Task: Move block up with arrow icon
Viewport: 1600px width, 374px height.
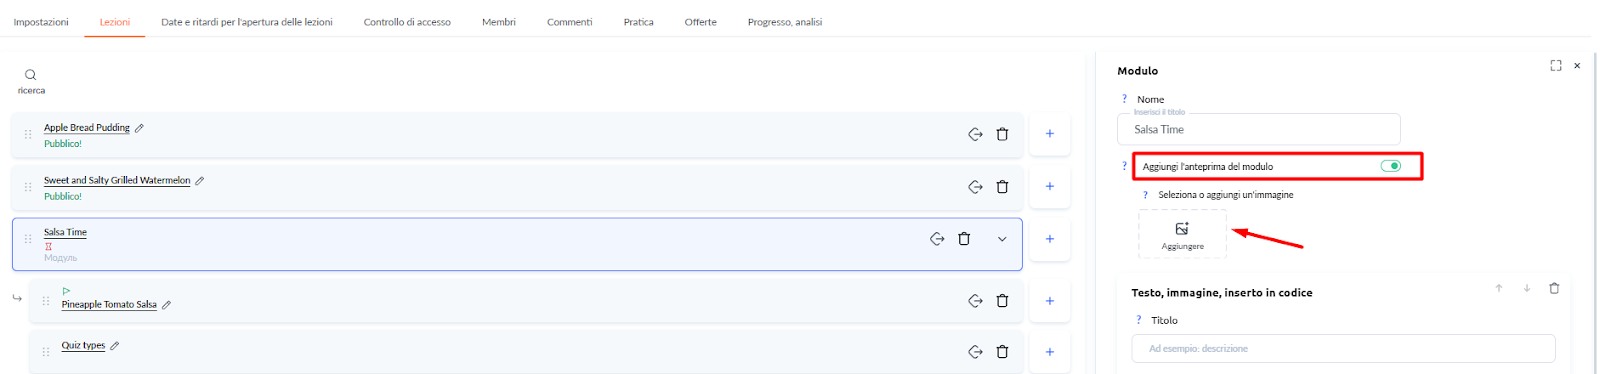Action: (1499, 288)
